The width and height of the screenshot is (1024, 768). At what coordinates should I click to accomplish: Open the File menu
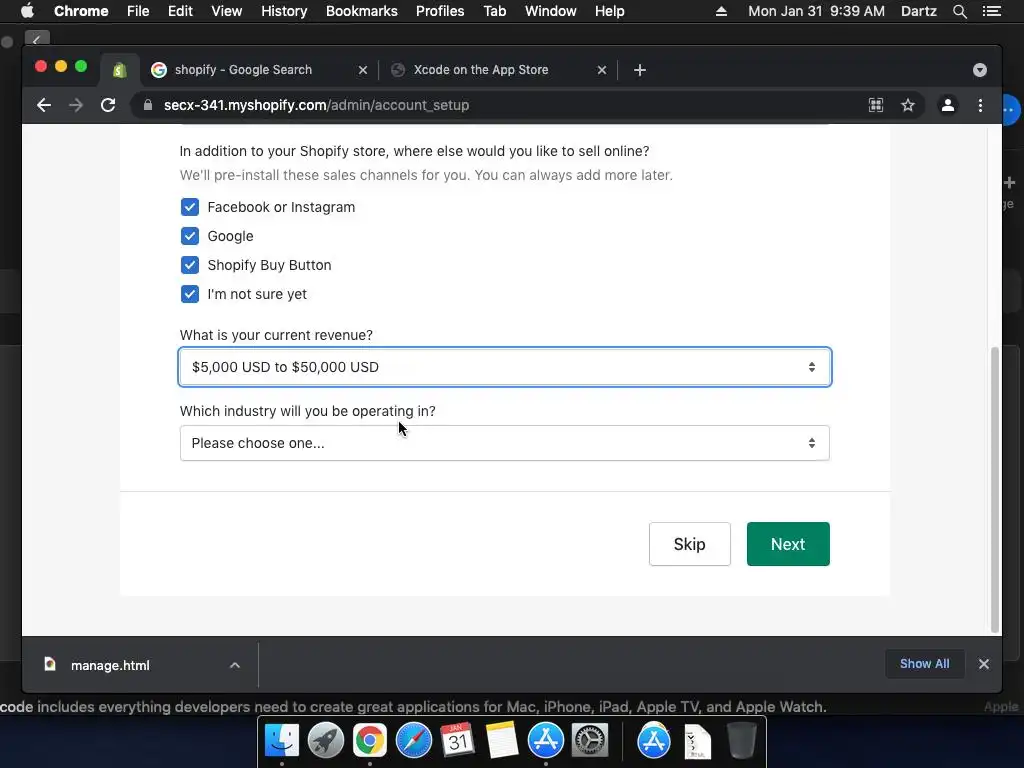(x=138, y=11)
